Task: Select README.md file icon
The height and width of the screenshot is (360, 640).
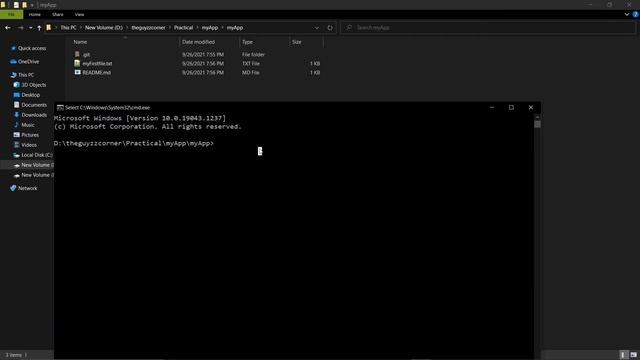Action: [x=77, y=72]
